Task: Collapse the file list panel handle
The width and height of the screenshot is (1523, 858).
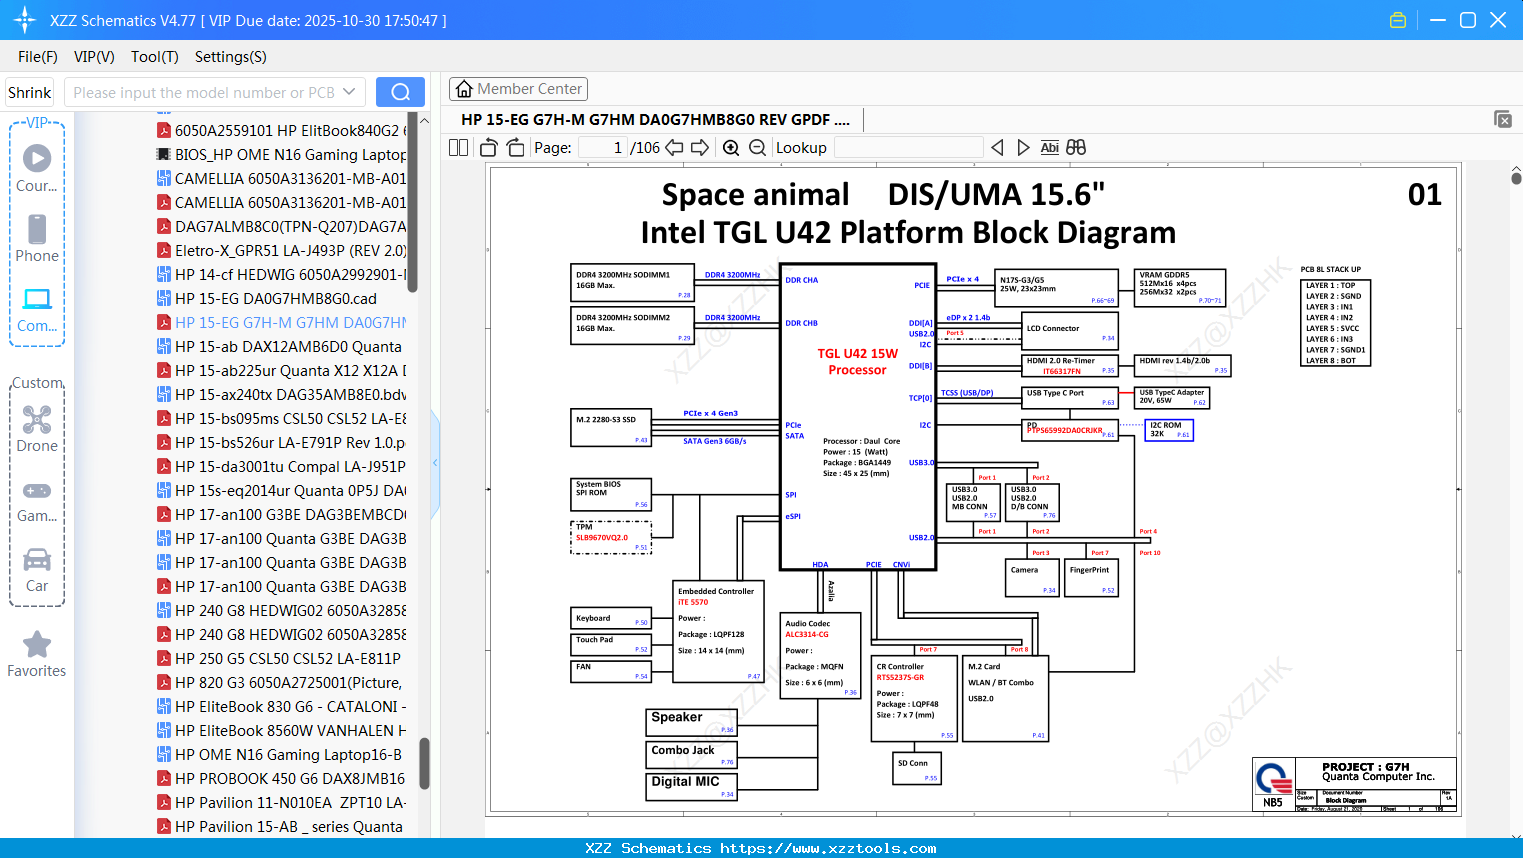Action: [435, 463]
